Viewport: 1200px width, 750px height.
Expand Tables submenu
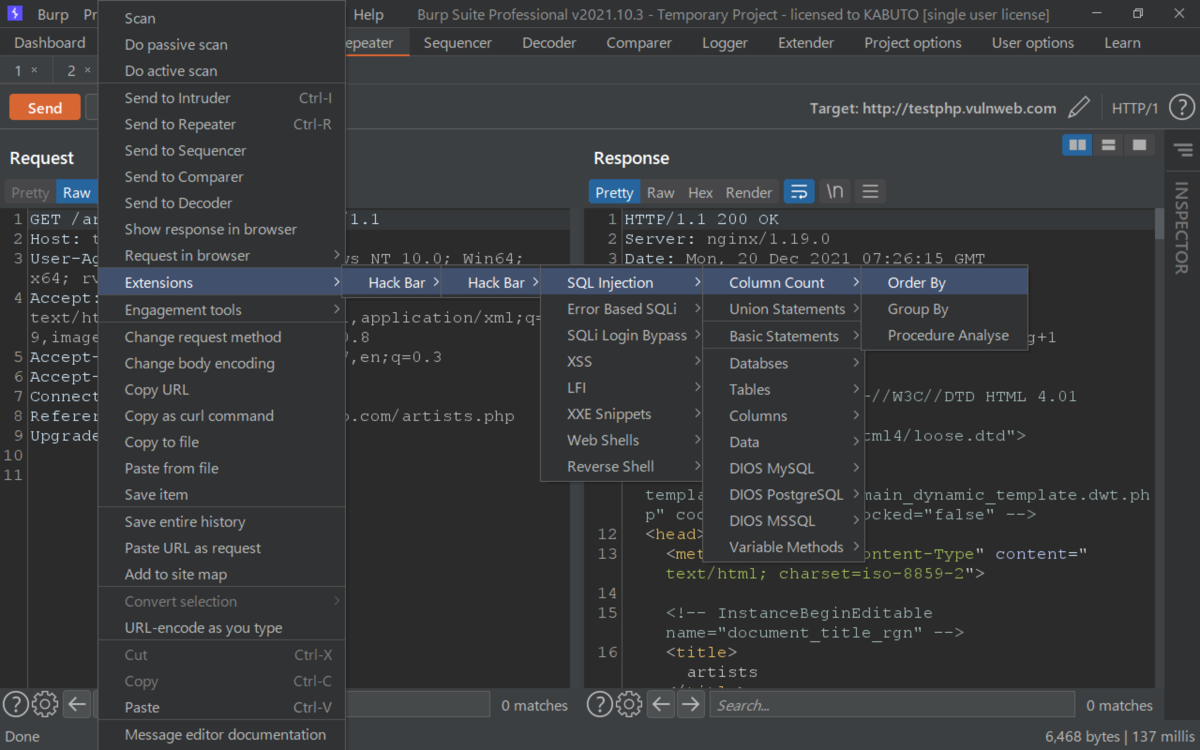click(783, 389)
